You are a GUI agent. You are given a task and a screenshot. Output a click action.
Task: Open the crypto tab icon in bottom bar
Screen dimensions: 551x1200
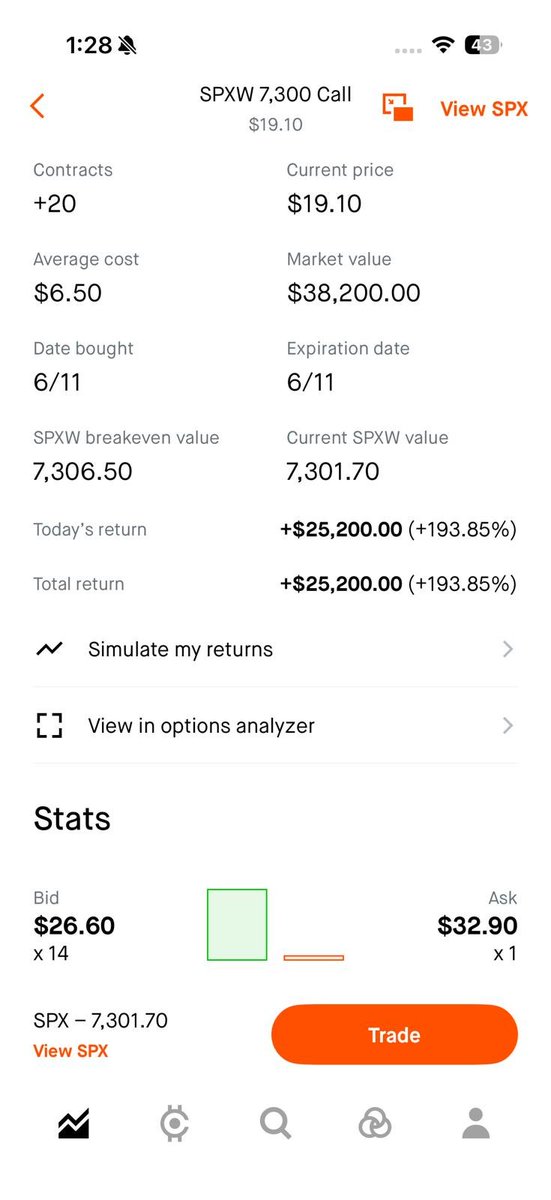point(175,1124)
